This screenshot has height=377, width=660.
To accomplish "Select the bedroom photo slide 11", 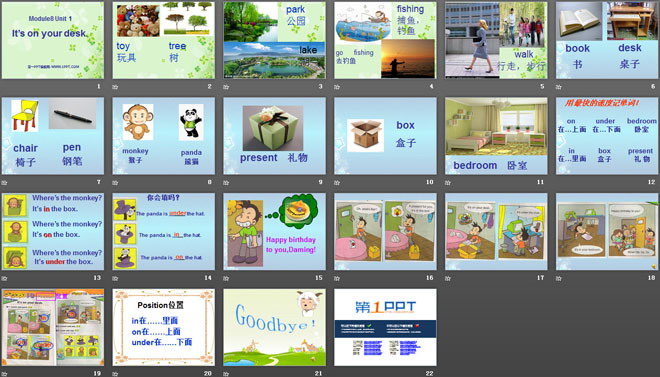I will coord(496,136).
